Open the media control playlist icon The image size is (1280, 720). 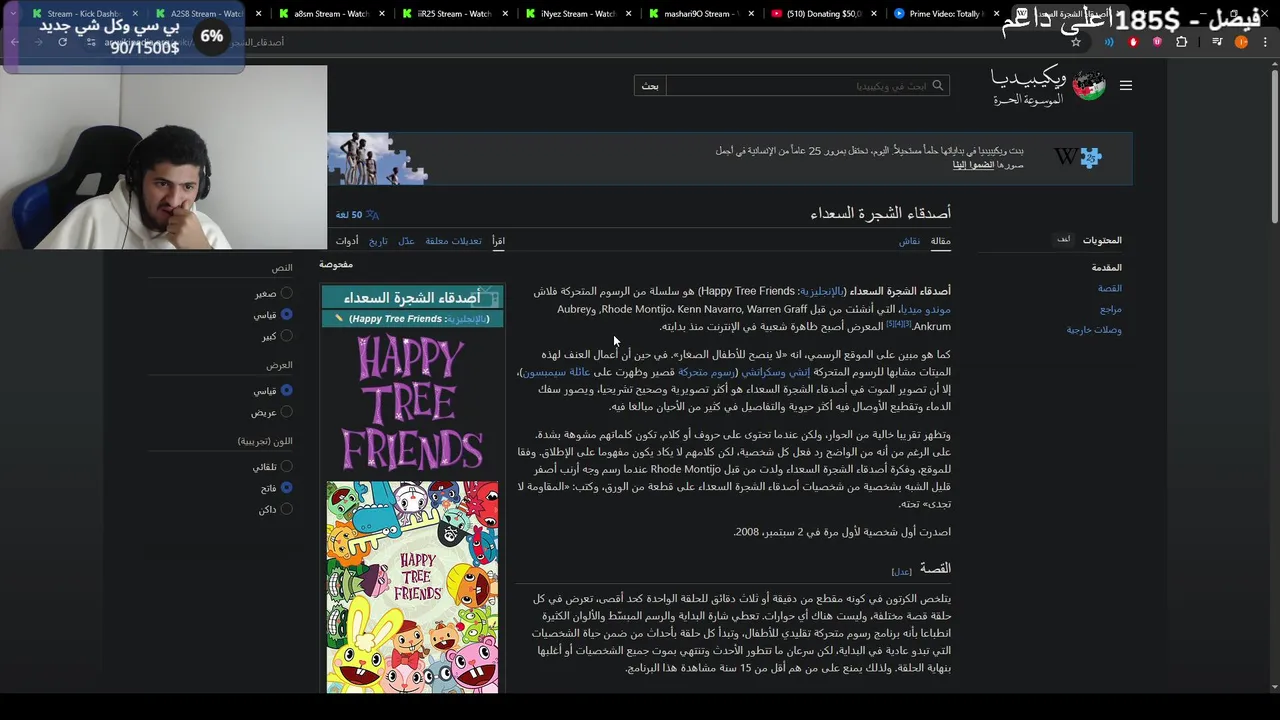pos(1217,42)
